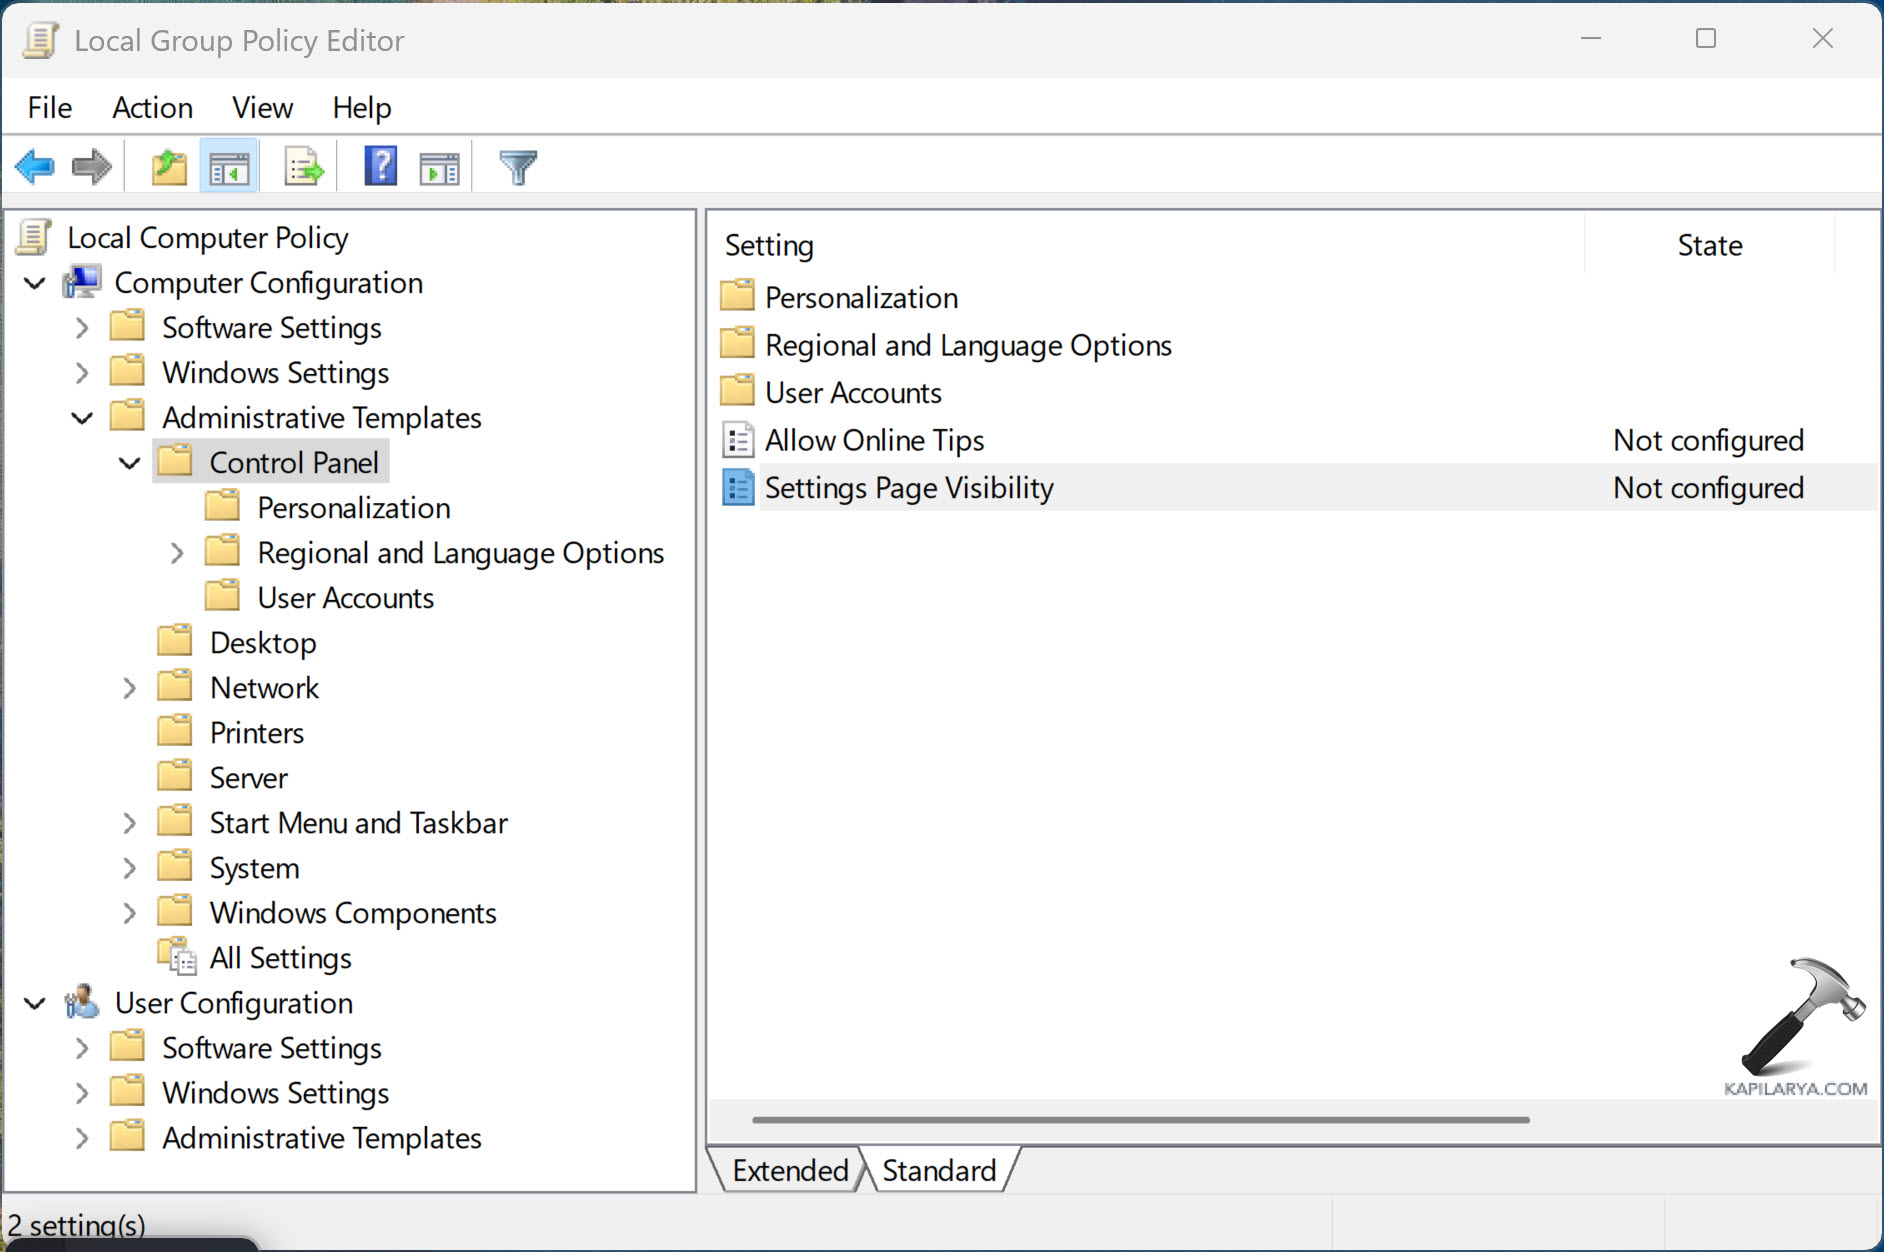
Task: Click the Export List toolbar icon
Action: point(303,167)
